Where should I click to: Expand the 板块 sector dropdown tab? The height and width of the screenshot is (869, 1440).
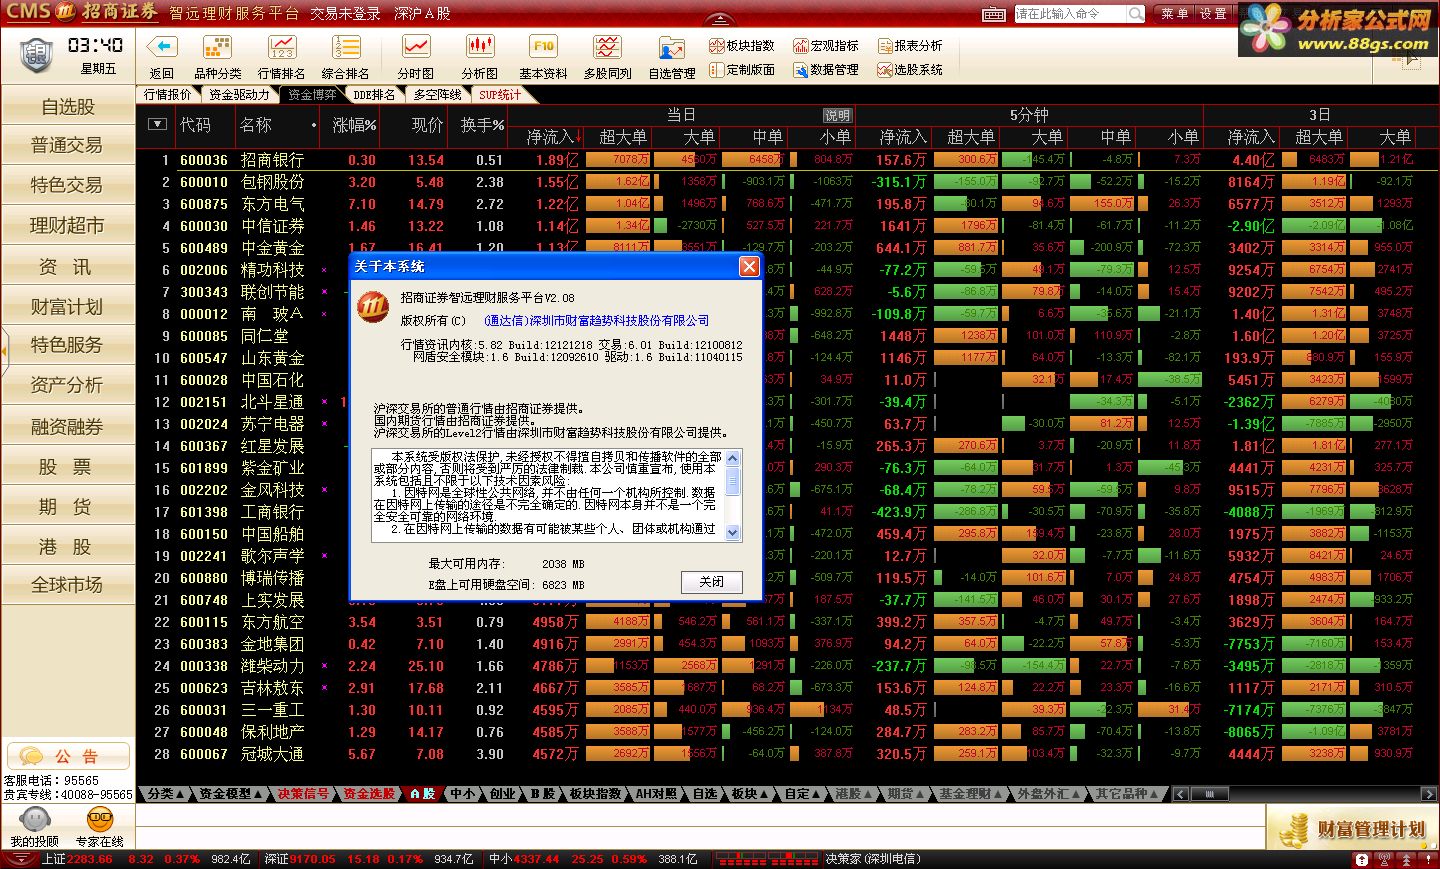click(750, 794)
